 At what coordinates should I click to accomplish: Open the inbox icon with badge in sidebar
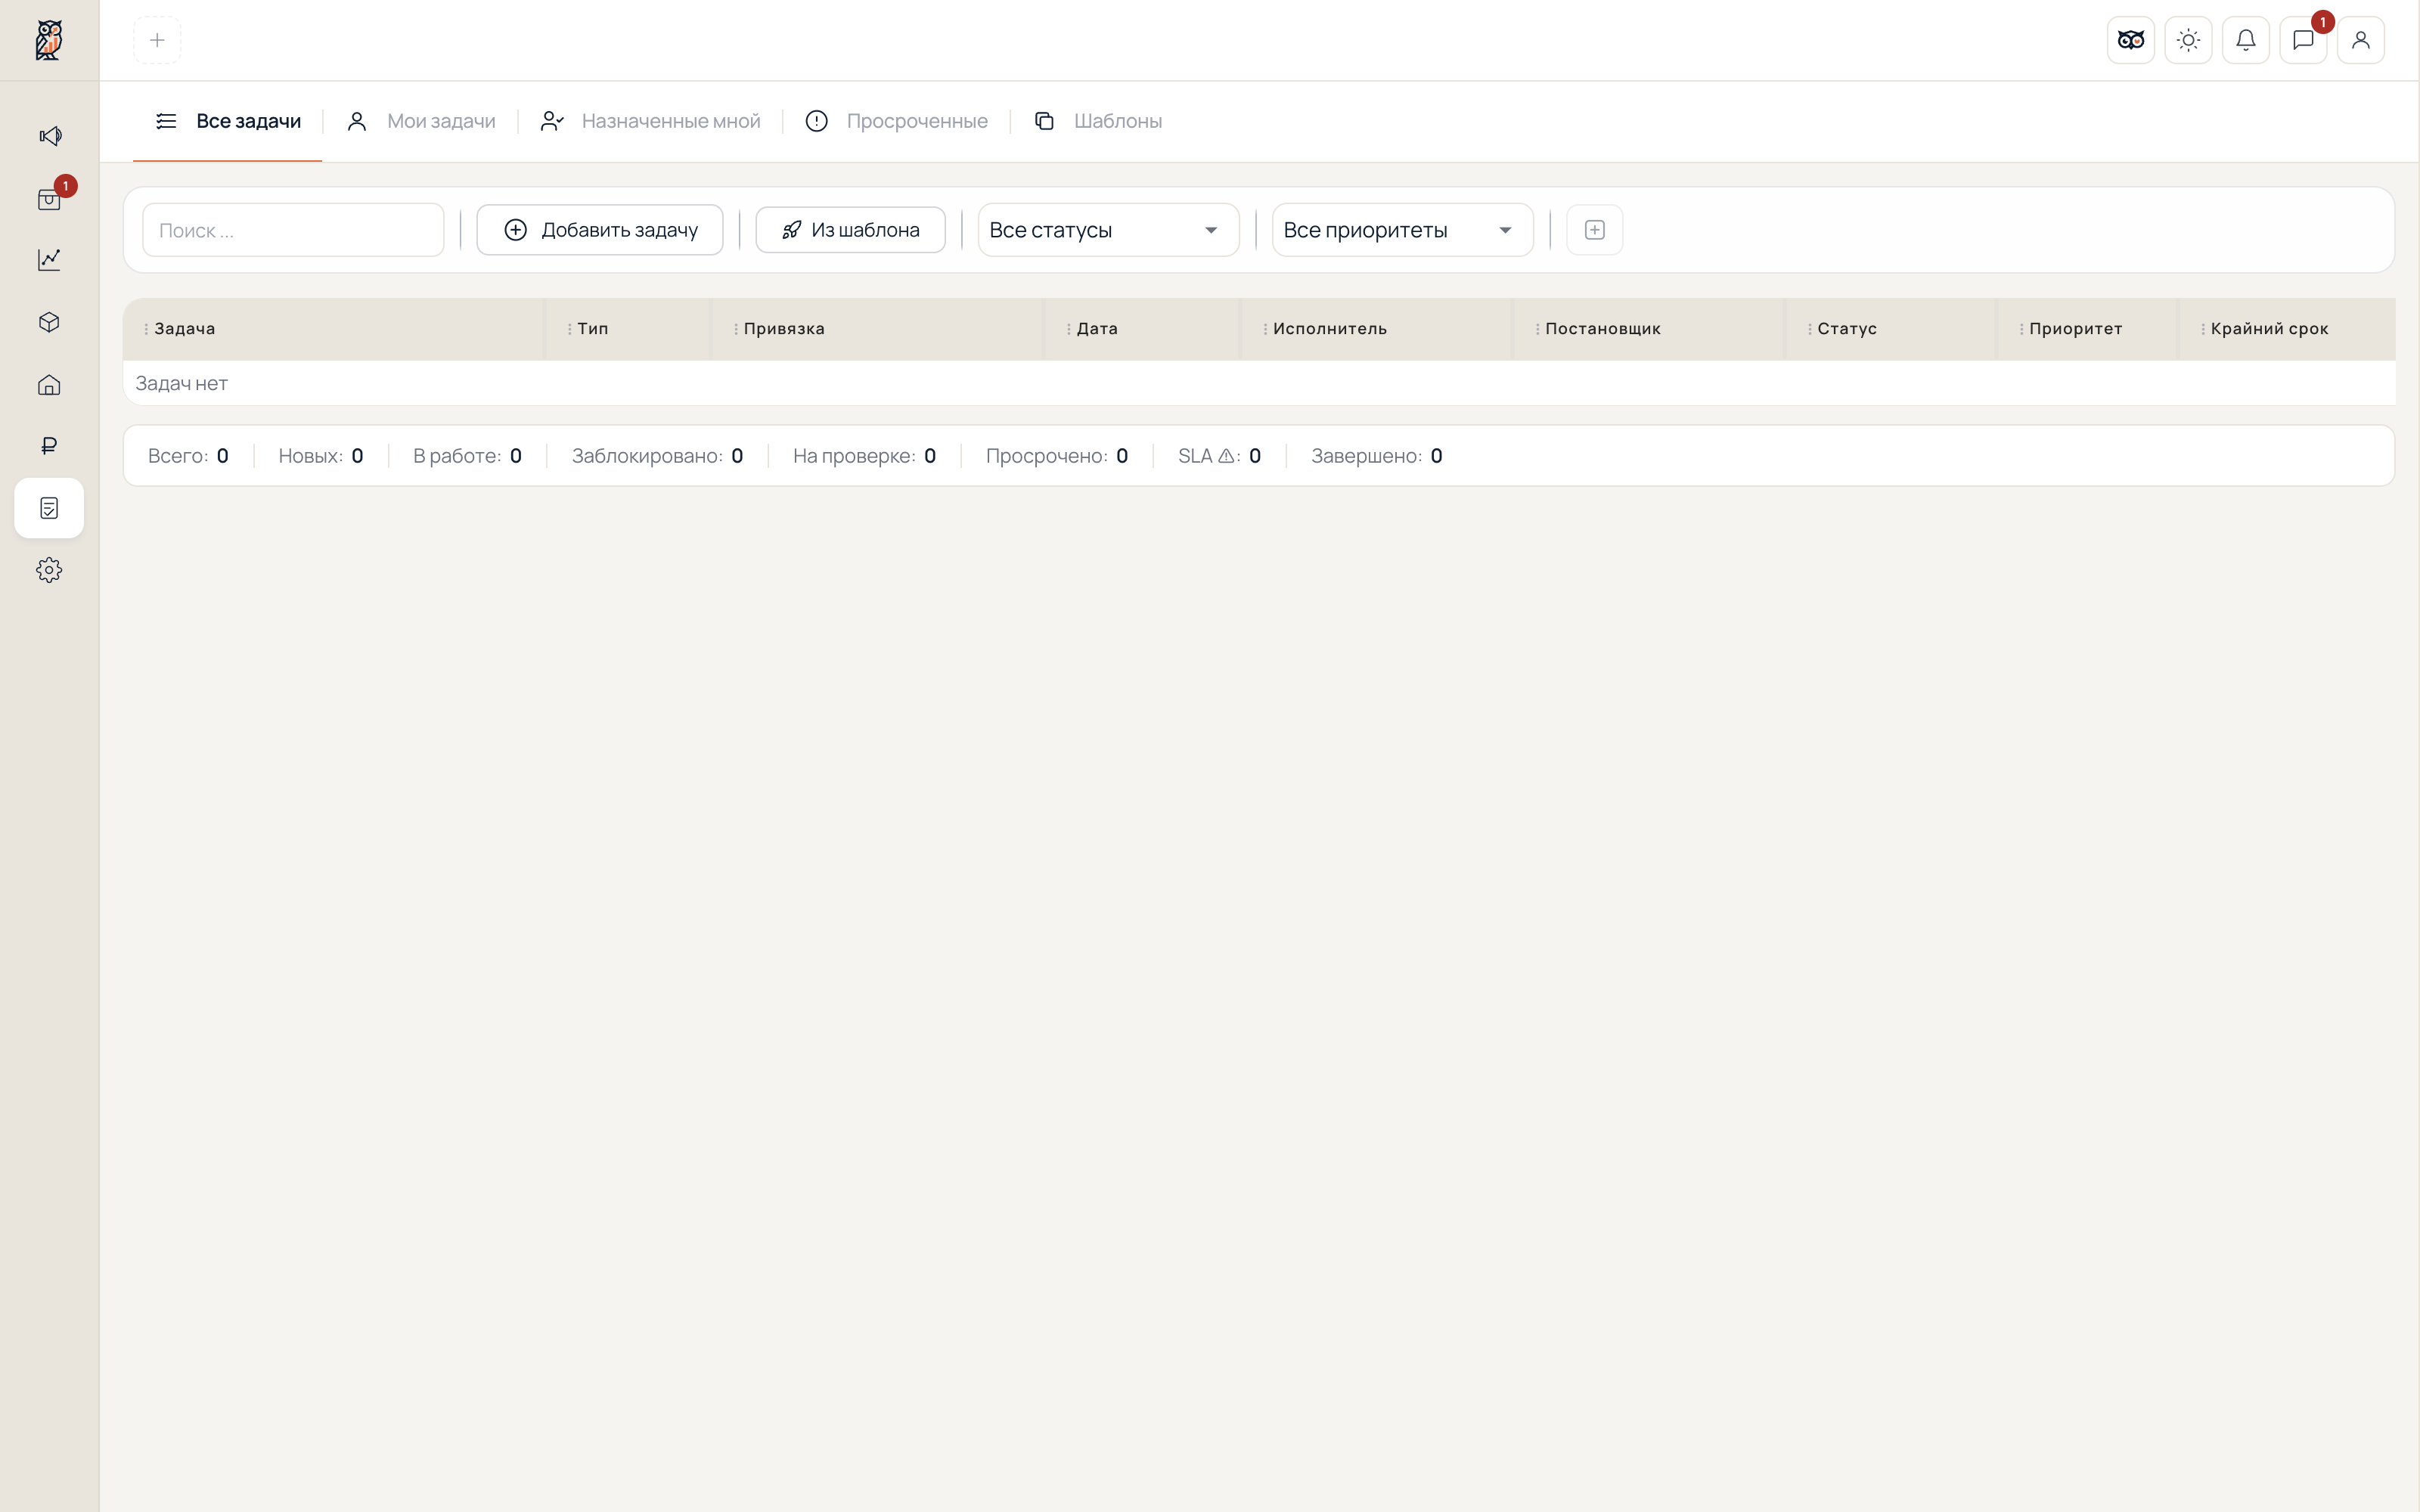pyautogui.click(x=49, y=199)
